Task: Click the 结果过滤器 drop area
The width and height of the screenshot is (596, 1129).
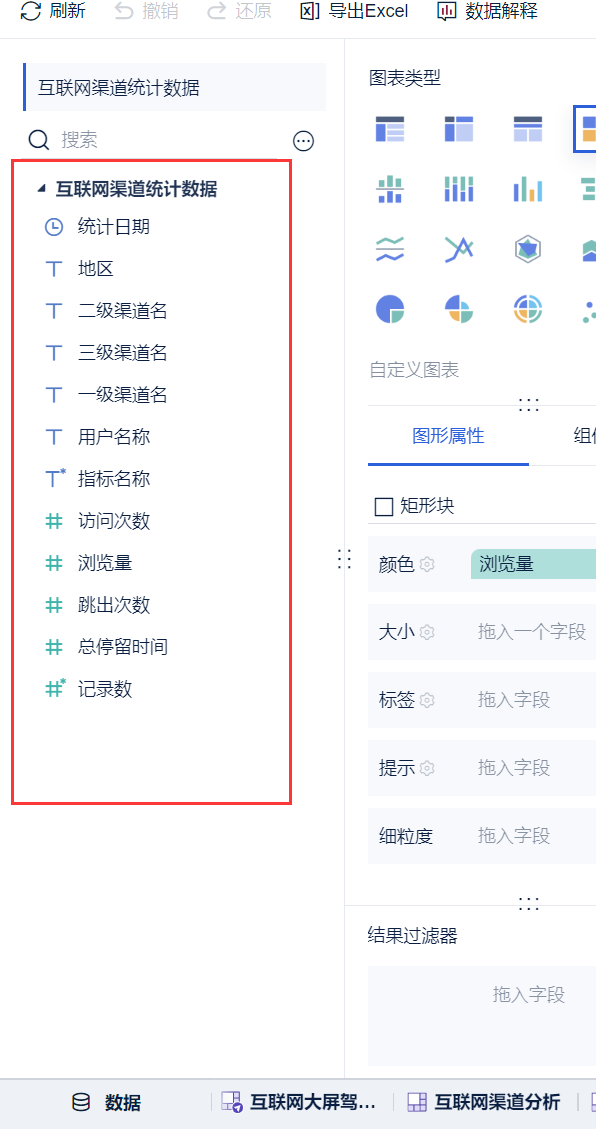Action: [482, 1016]
